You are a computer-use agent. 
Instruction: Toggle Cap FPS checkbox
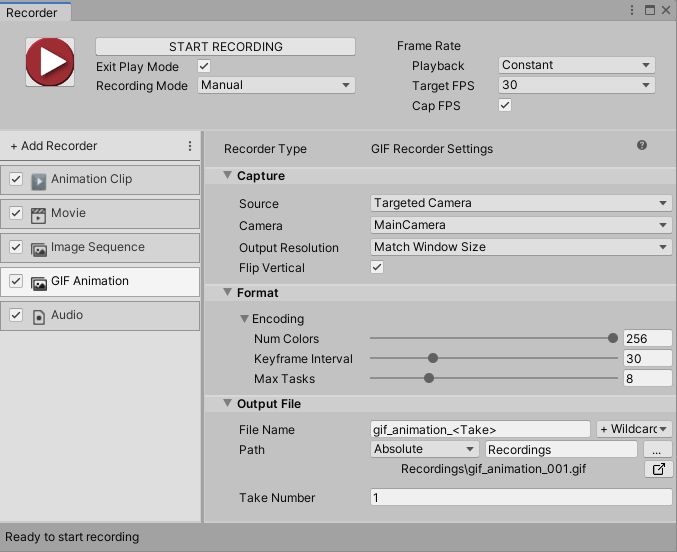(505, 105)
